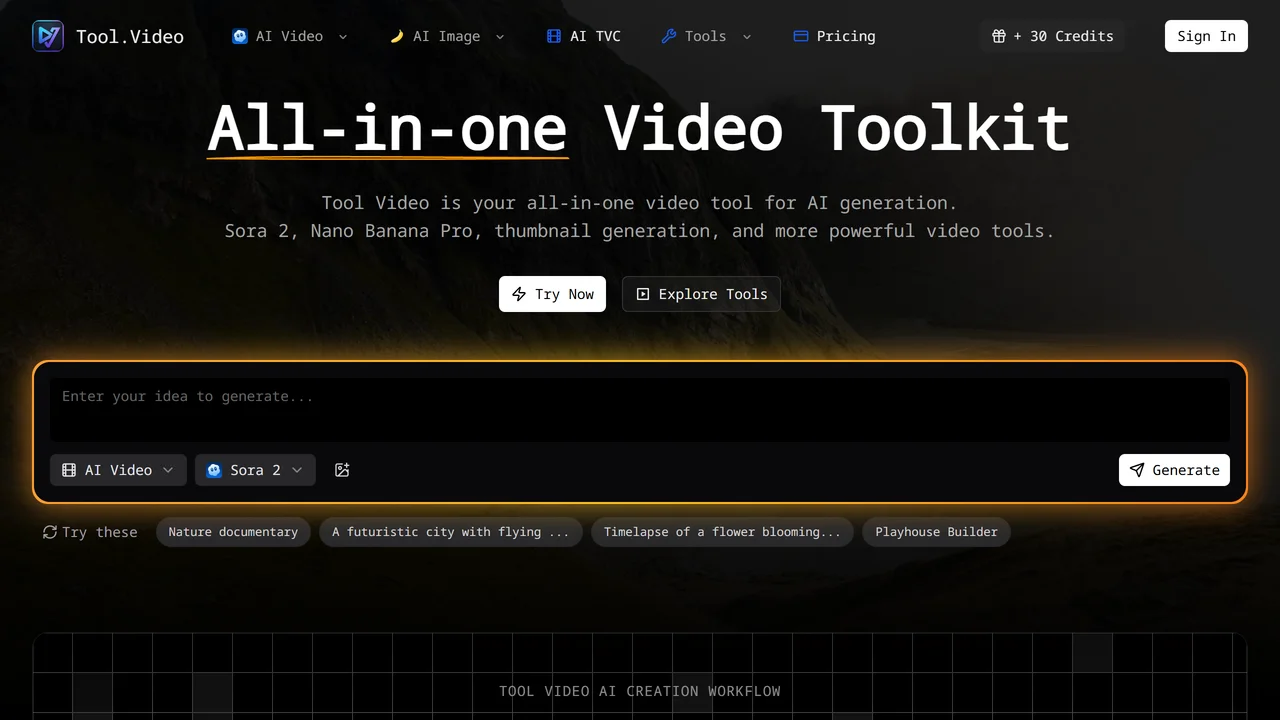Click the film icon beside AI TVC
Screen dimensions: 1280x720
(x=554, y=36)
